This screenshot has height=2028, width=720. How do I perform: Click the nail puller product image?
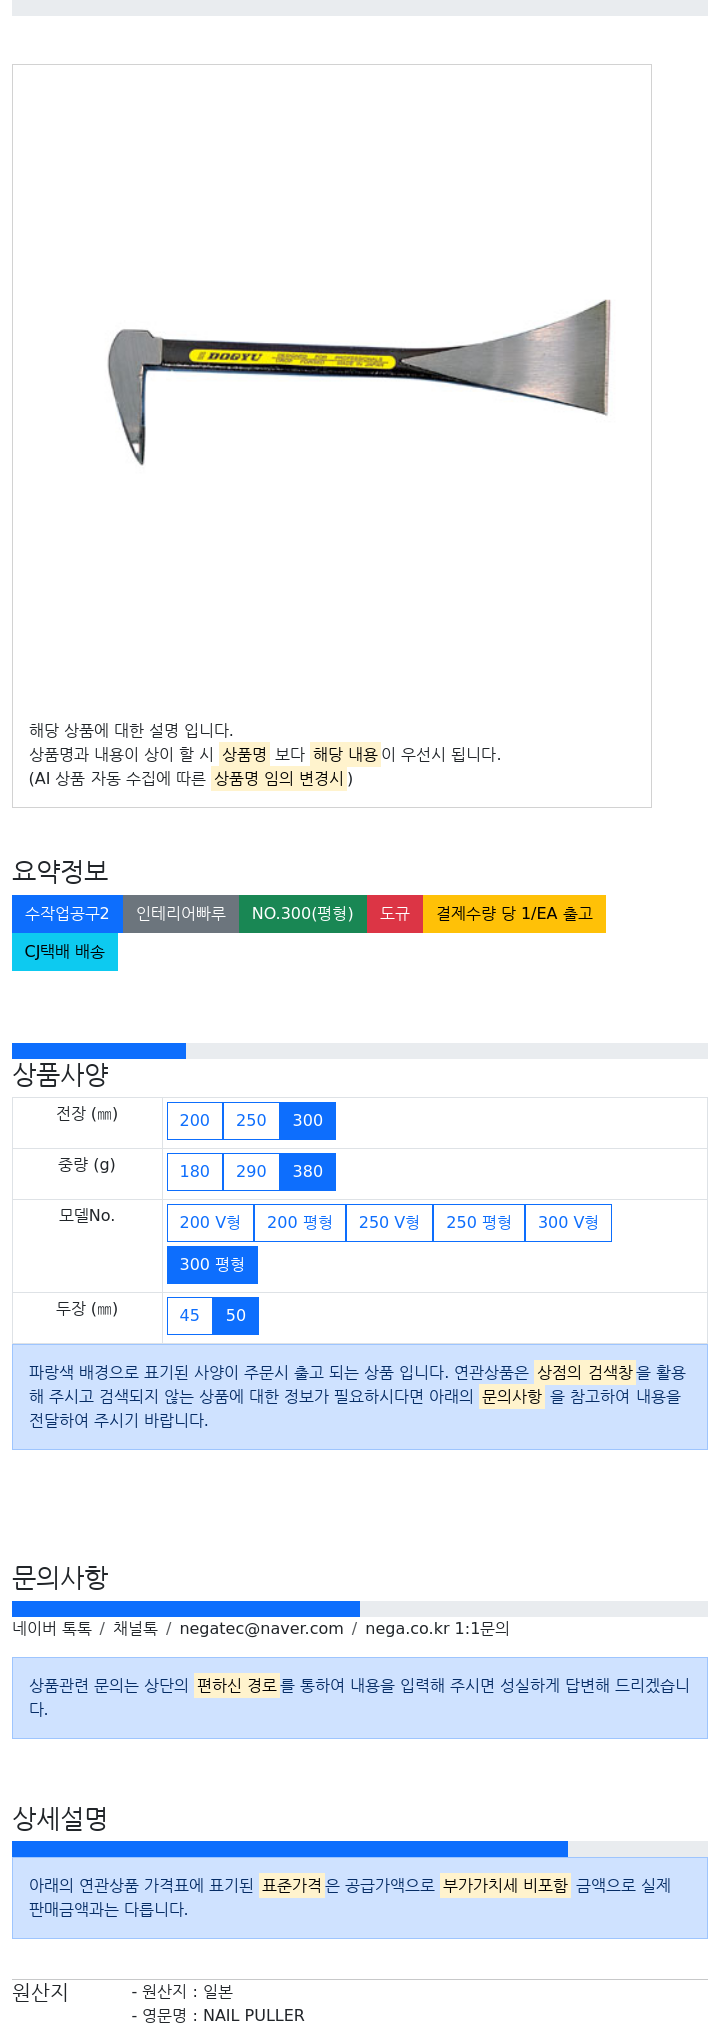pyautogui.click(x=358, y=380)
